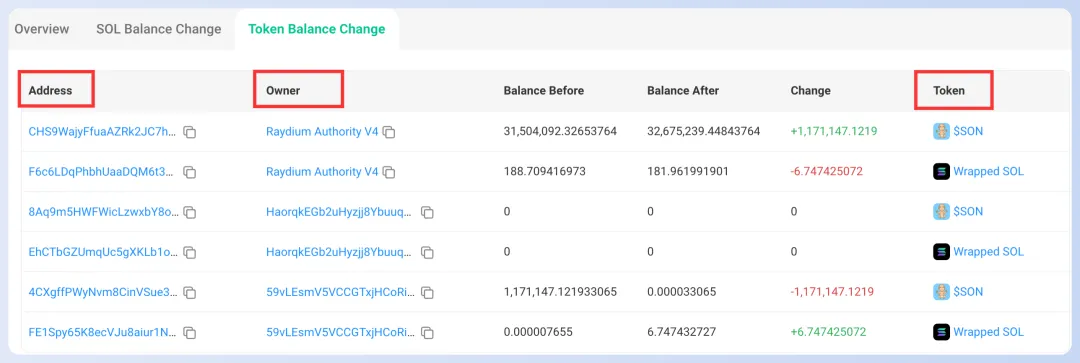This screenshot has width=1080, height=363.
Task: Open $SON token link in fifth row
Action: tap(968, 292)
